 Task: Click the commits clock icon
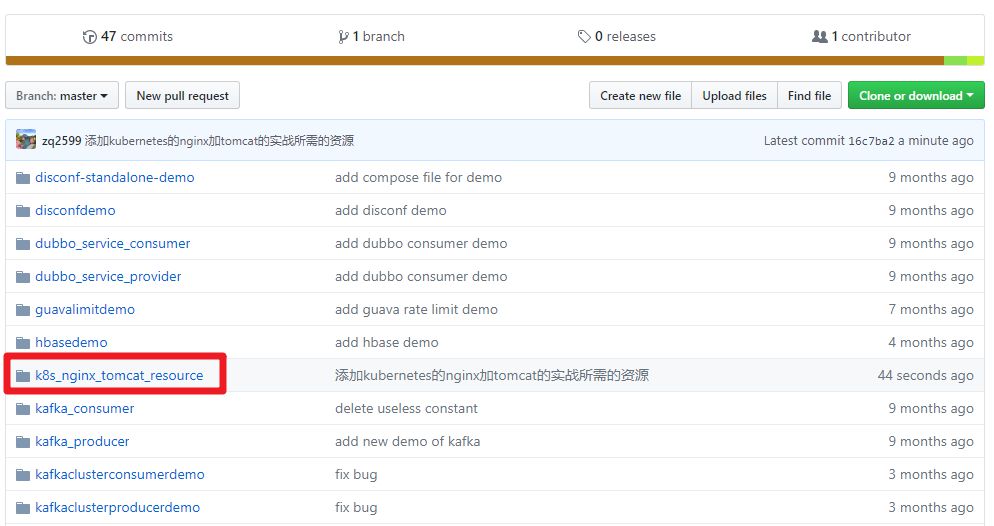pyautogui.click(x=89, y=37)
